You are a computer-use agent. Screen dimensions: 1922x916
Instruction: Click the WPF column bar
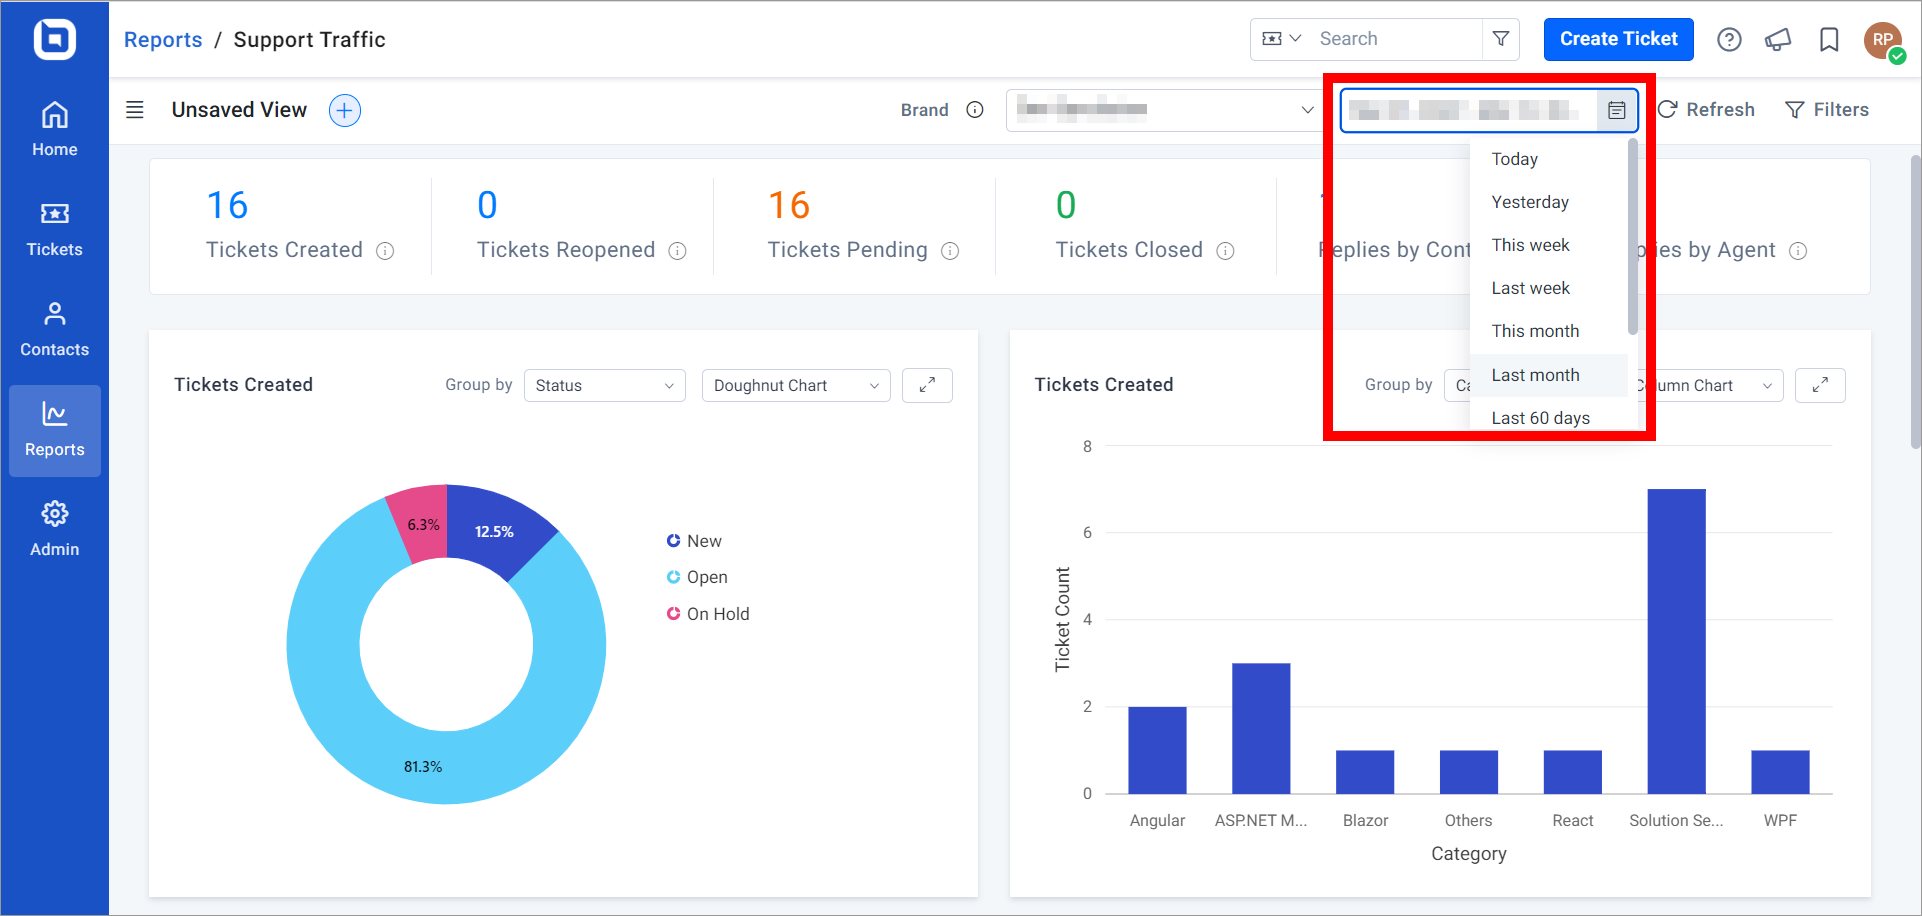1780,772
